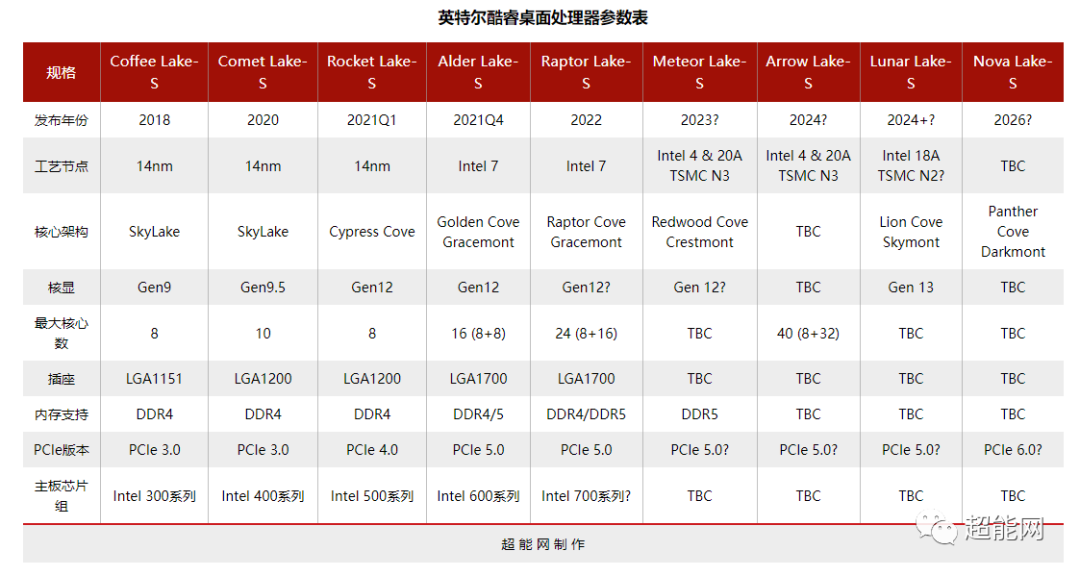Click the 2021Q4 release cell
The height and width of the screenshot is (576, 1080).
click(x=478, y=120)
